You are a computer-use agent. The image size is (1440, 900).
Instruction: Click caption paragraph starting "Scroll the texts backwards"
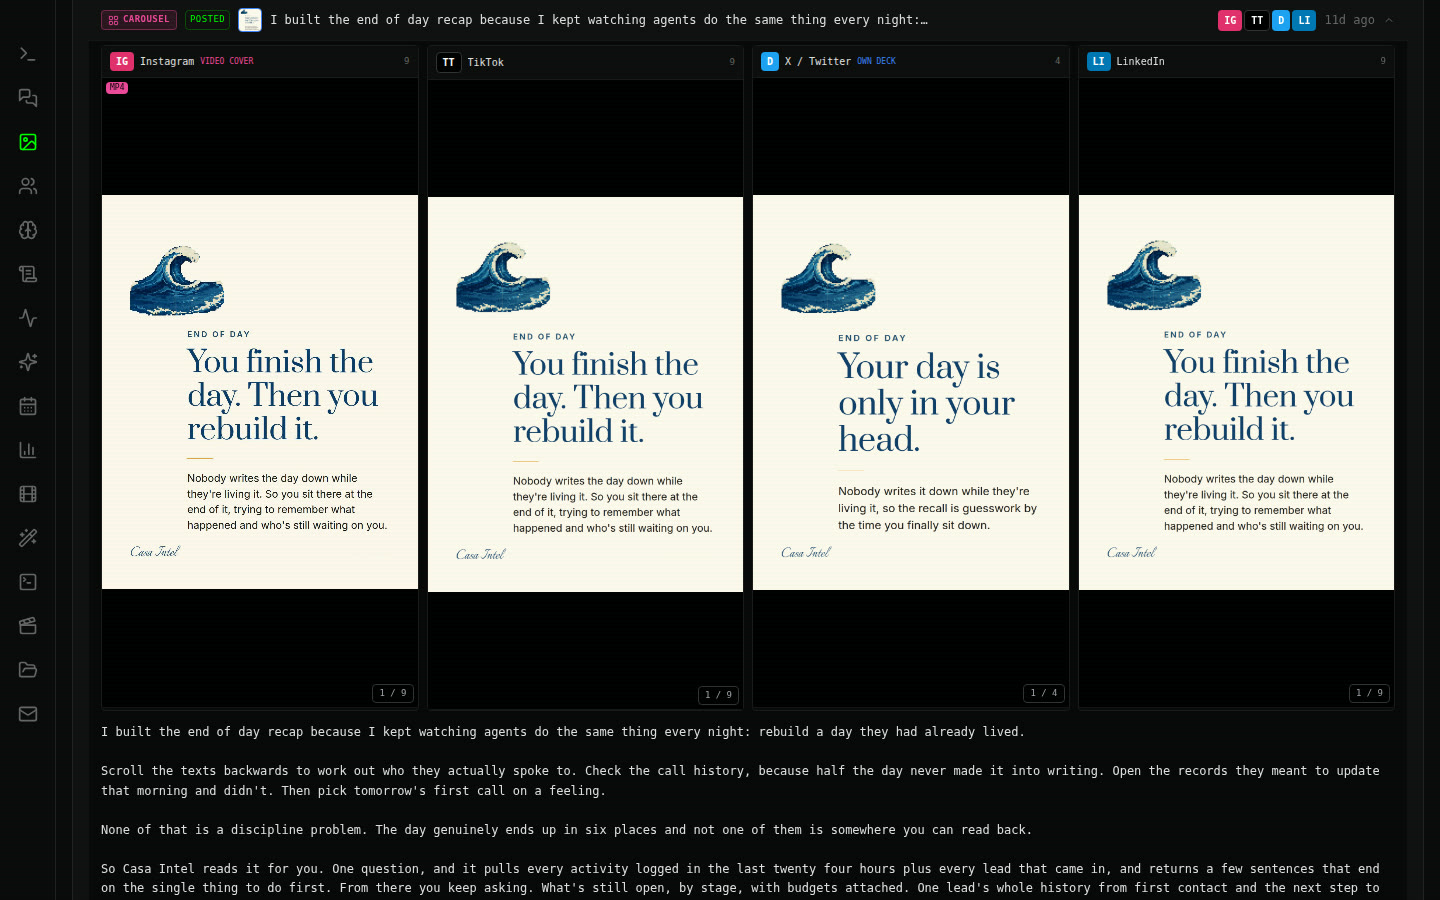click(x=740, y=781)
